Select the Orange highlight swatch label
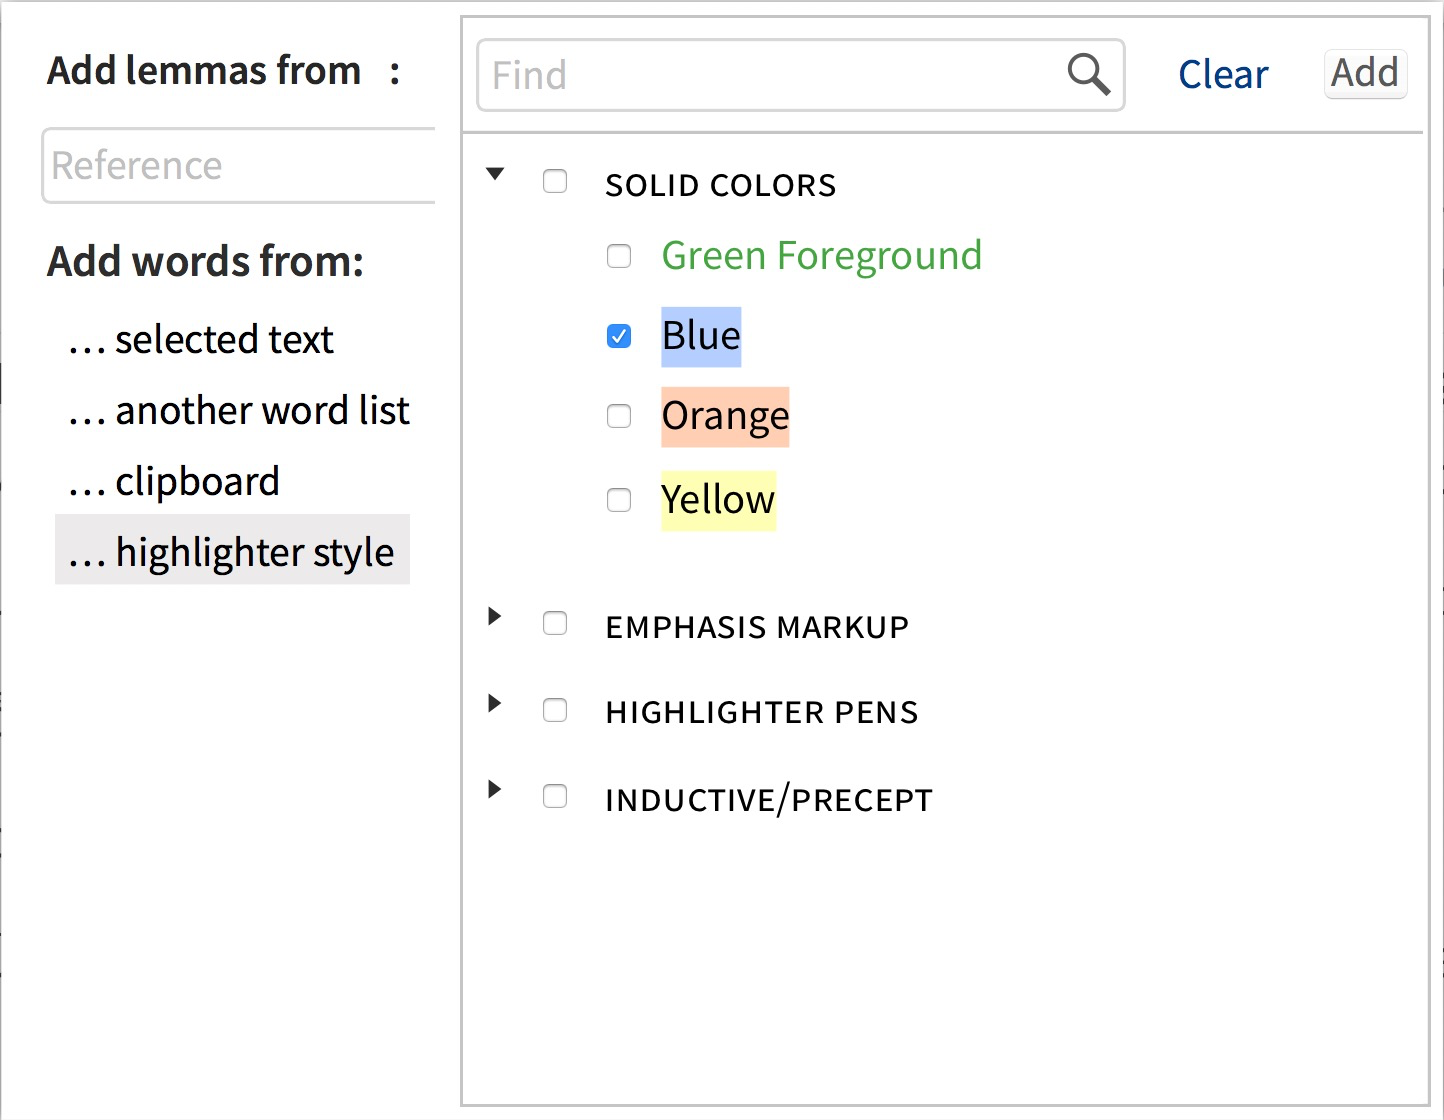1444x1120 pixels. click(725, 417)
